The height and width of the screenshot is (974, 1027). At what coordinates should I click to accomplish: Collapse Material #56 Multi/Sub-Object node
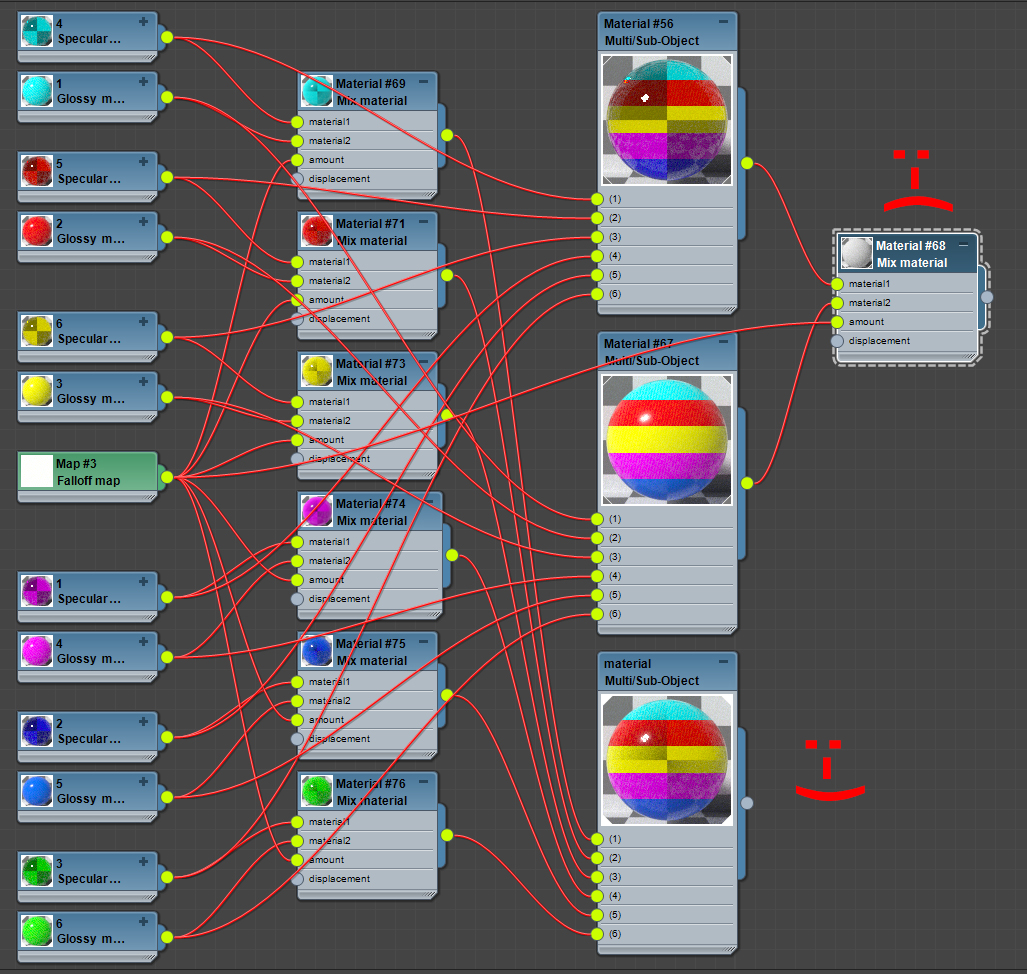click(723, 22)
